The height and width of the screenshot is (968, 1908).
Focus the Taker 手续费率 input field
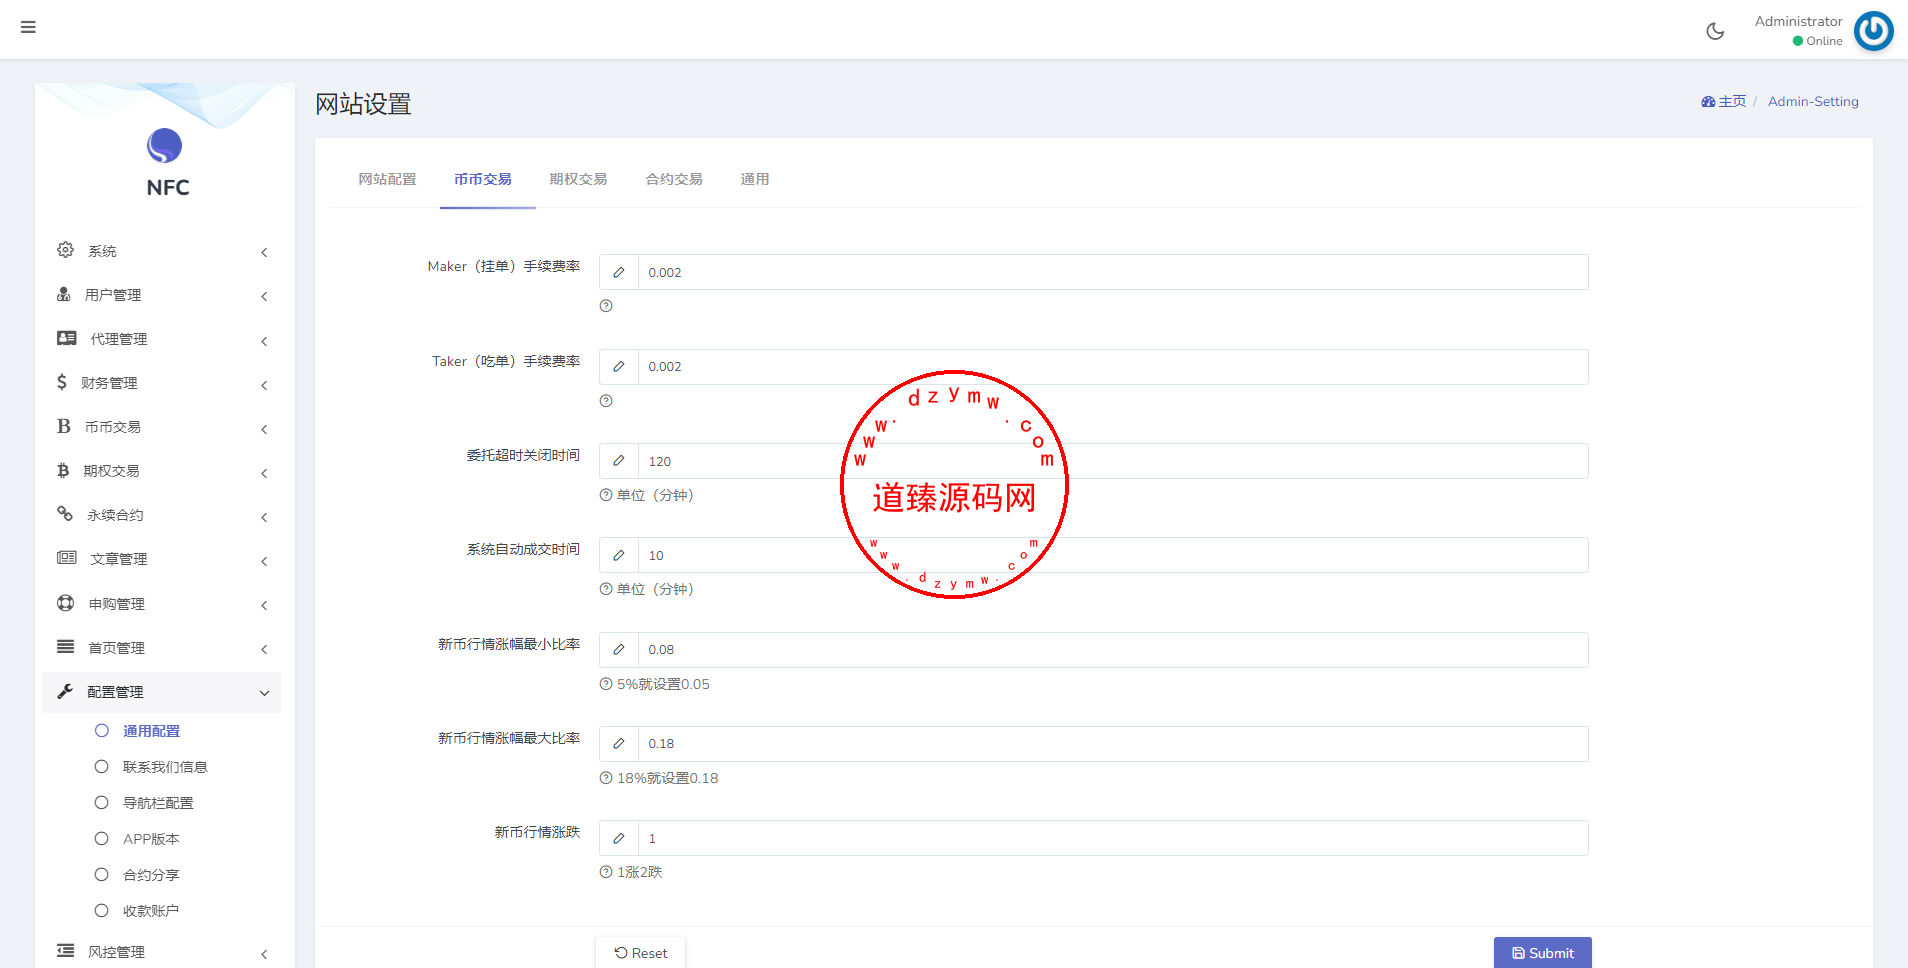pyautogui.click(x=1113, y=367)
